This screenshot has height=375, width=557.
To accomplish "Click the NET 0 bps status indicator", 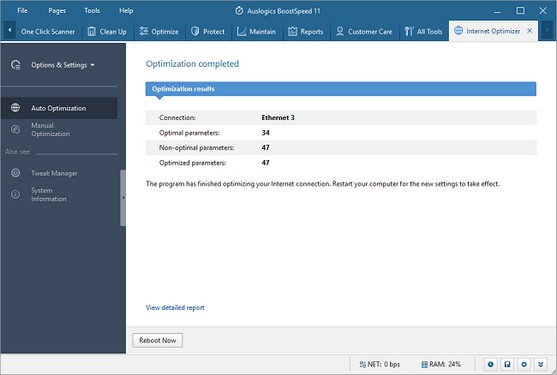I will (379, 364).
